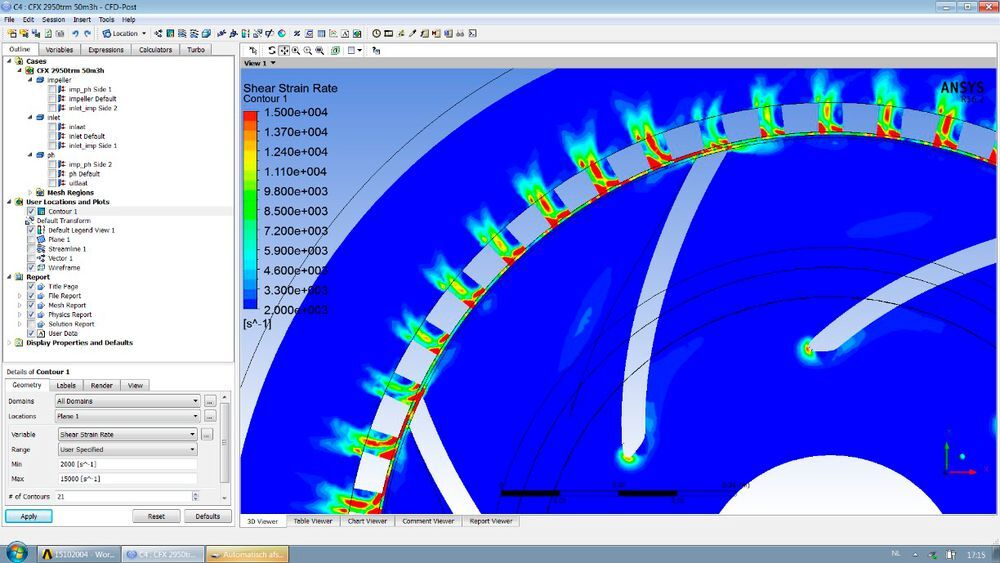1000x563 pixels.
Task: Click the Reset button
Action: coord(156,516)
